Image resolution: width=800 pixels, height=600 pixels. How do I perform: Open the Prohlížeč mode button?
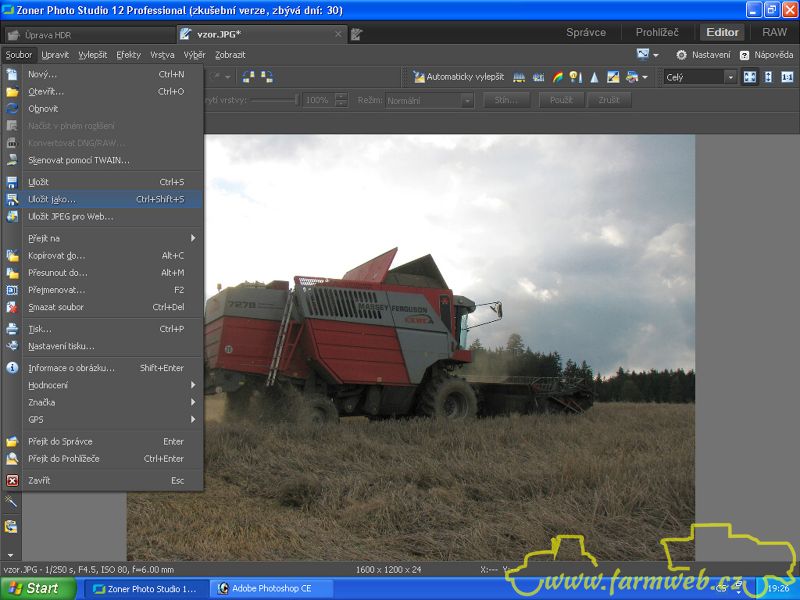point(657,32)
